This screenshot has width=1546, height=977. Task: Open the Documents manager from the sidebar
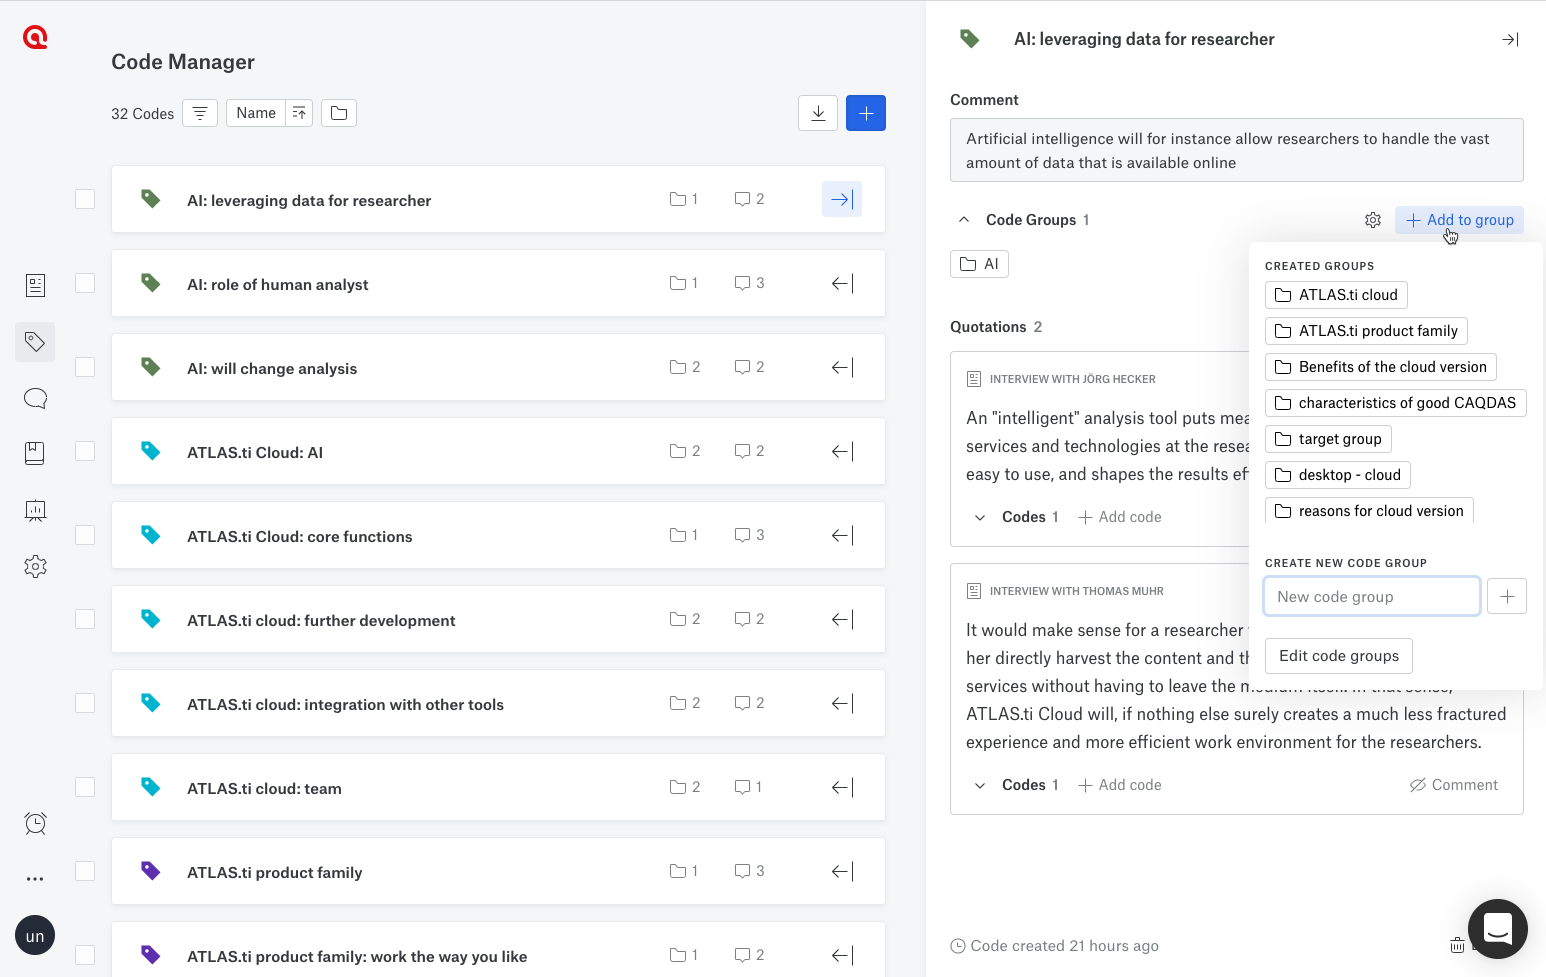pyautogui.click(x=35, y=285)
